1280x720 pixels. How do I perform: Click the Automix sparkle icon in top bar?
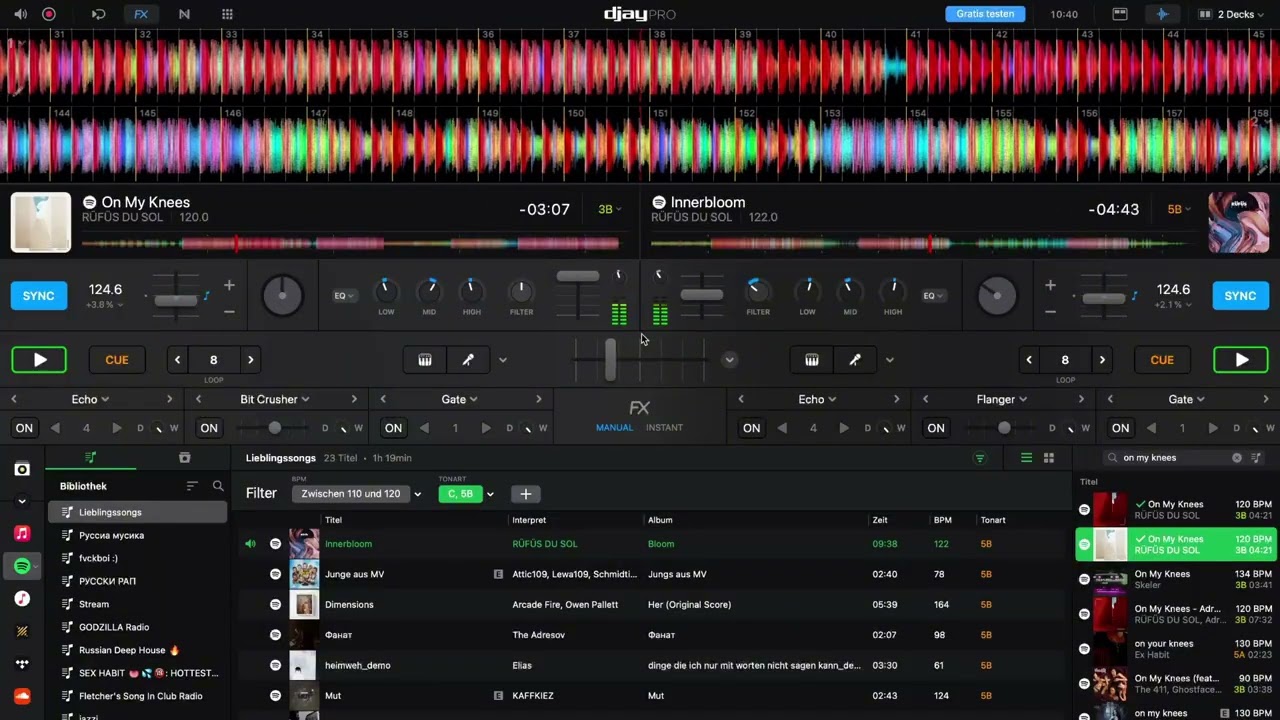pyautogui.click(x=1161, y=14)
